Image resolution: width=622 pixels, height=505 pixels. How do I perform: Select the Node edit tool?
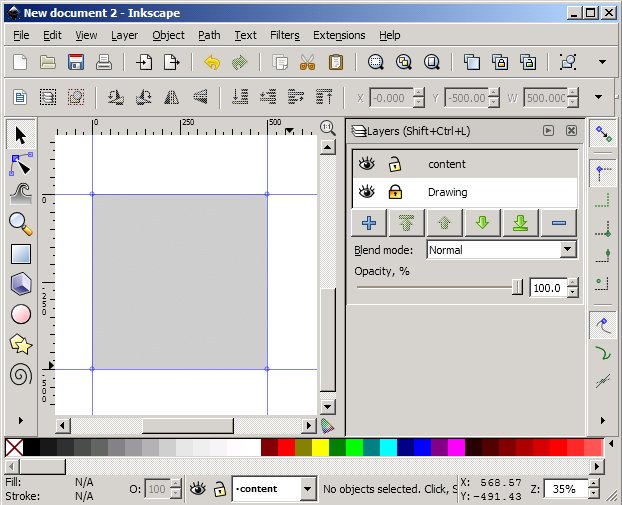21,164
